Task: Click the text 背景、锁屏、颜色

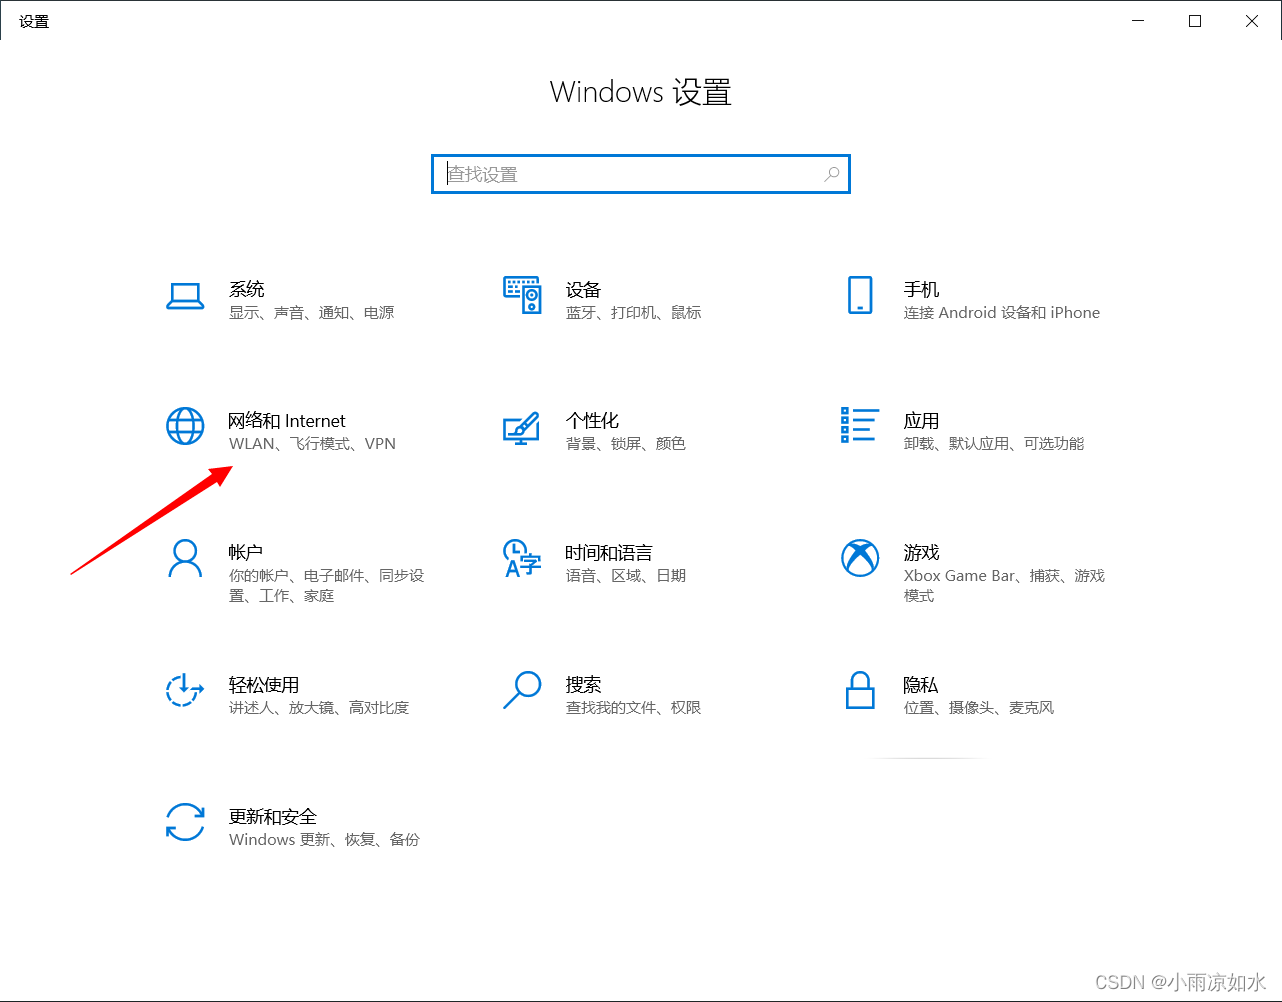Action: 625,444
